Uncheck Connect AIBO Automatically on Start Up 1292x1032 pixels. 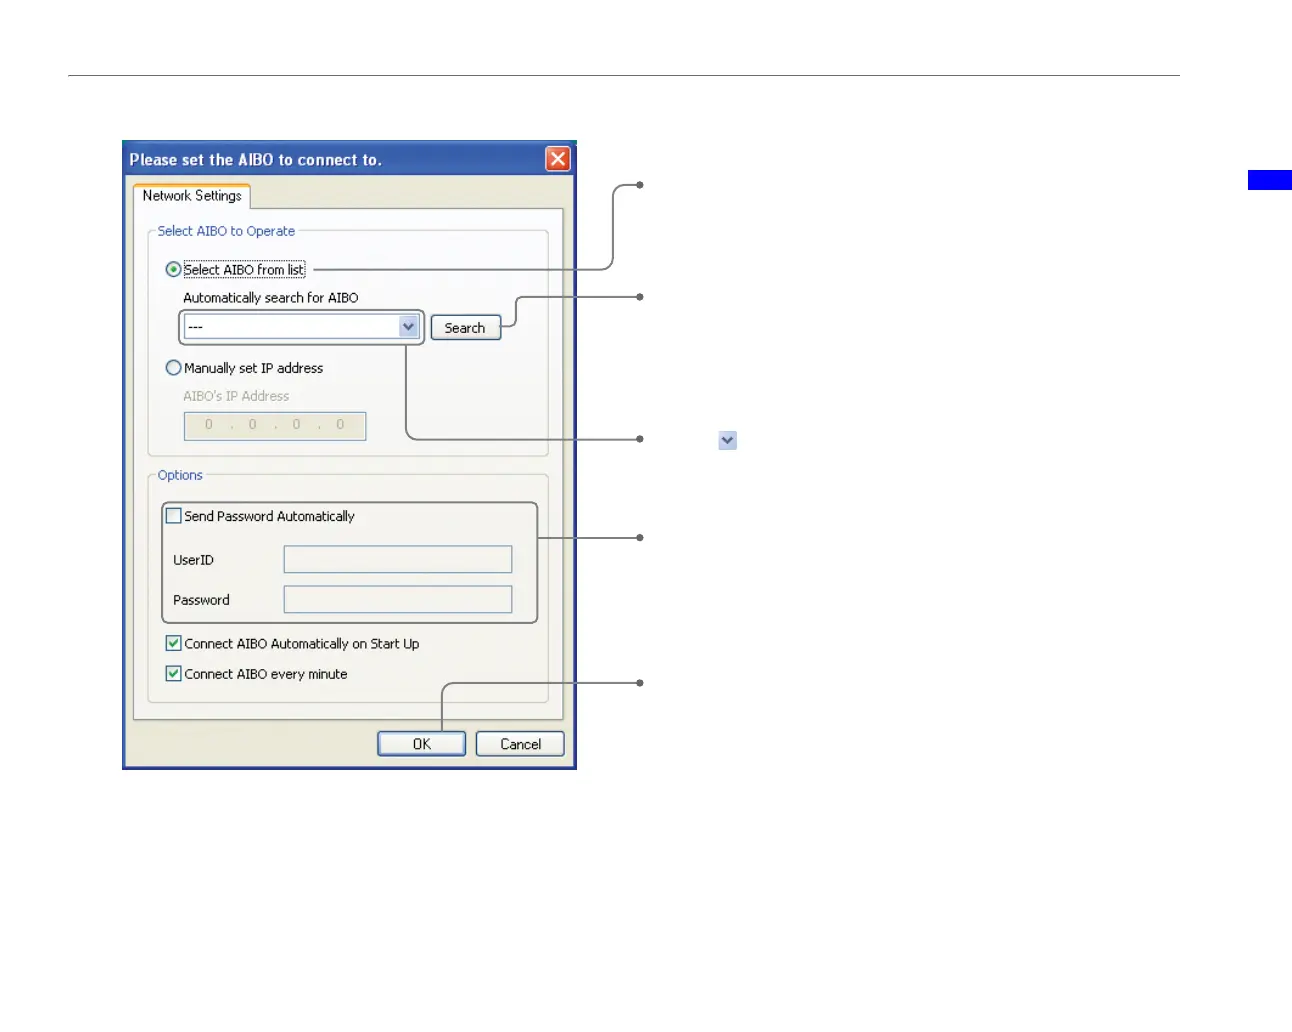click(174, 644)
